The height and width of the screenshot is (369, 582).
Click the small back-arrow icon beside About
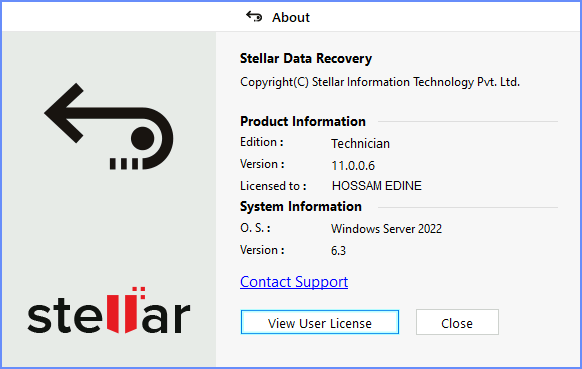point(254,17)
